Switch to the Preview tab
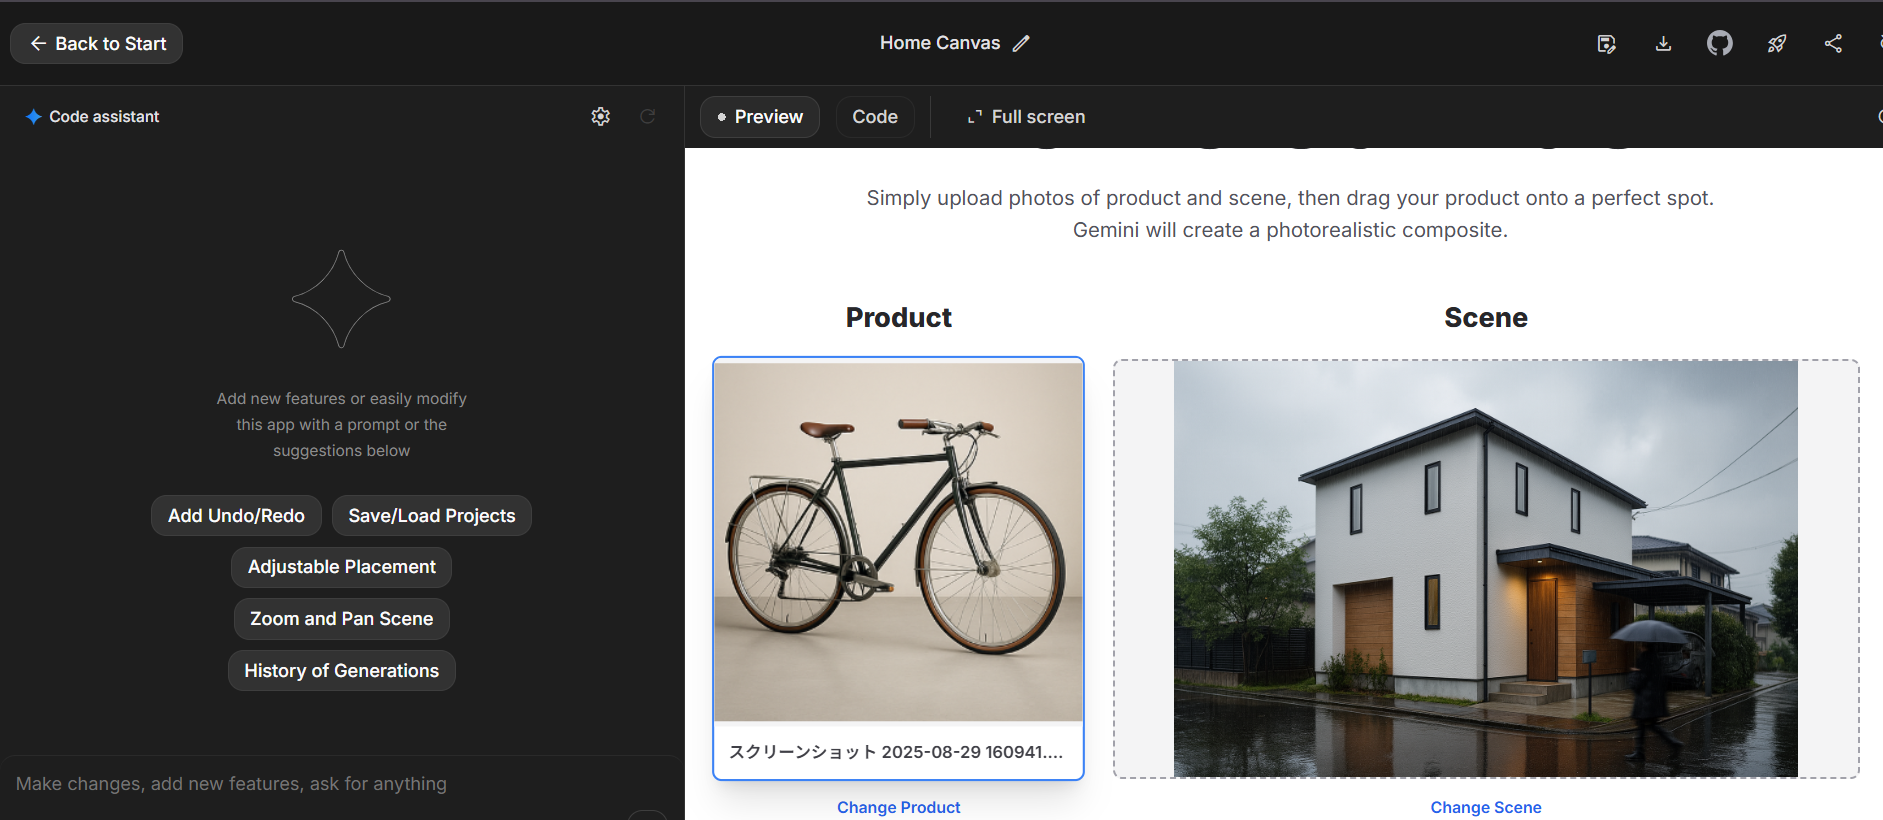Screen dimensions: 1883x820 pyautogui.click(x=760, y=117)
